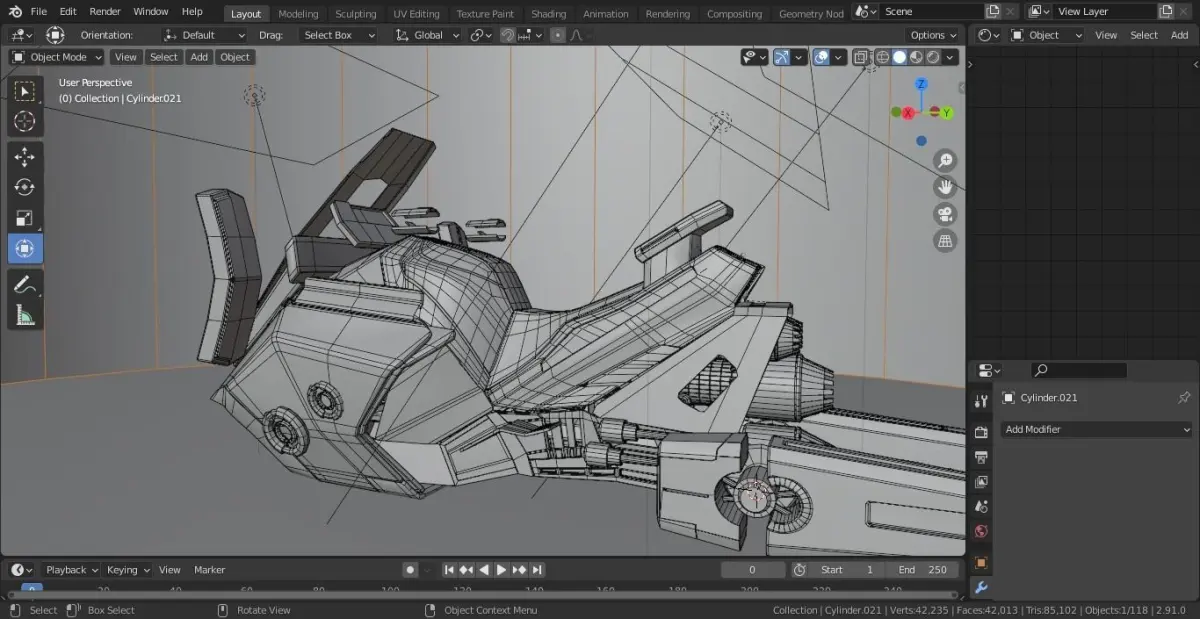The width and height of the screenshot is (1200, 619).
Task: Open the World properties tab icon
Action: point(981,532)
